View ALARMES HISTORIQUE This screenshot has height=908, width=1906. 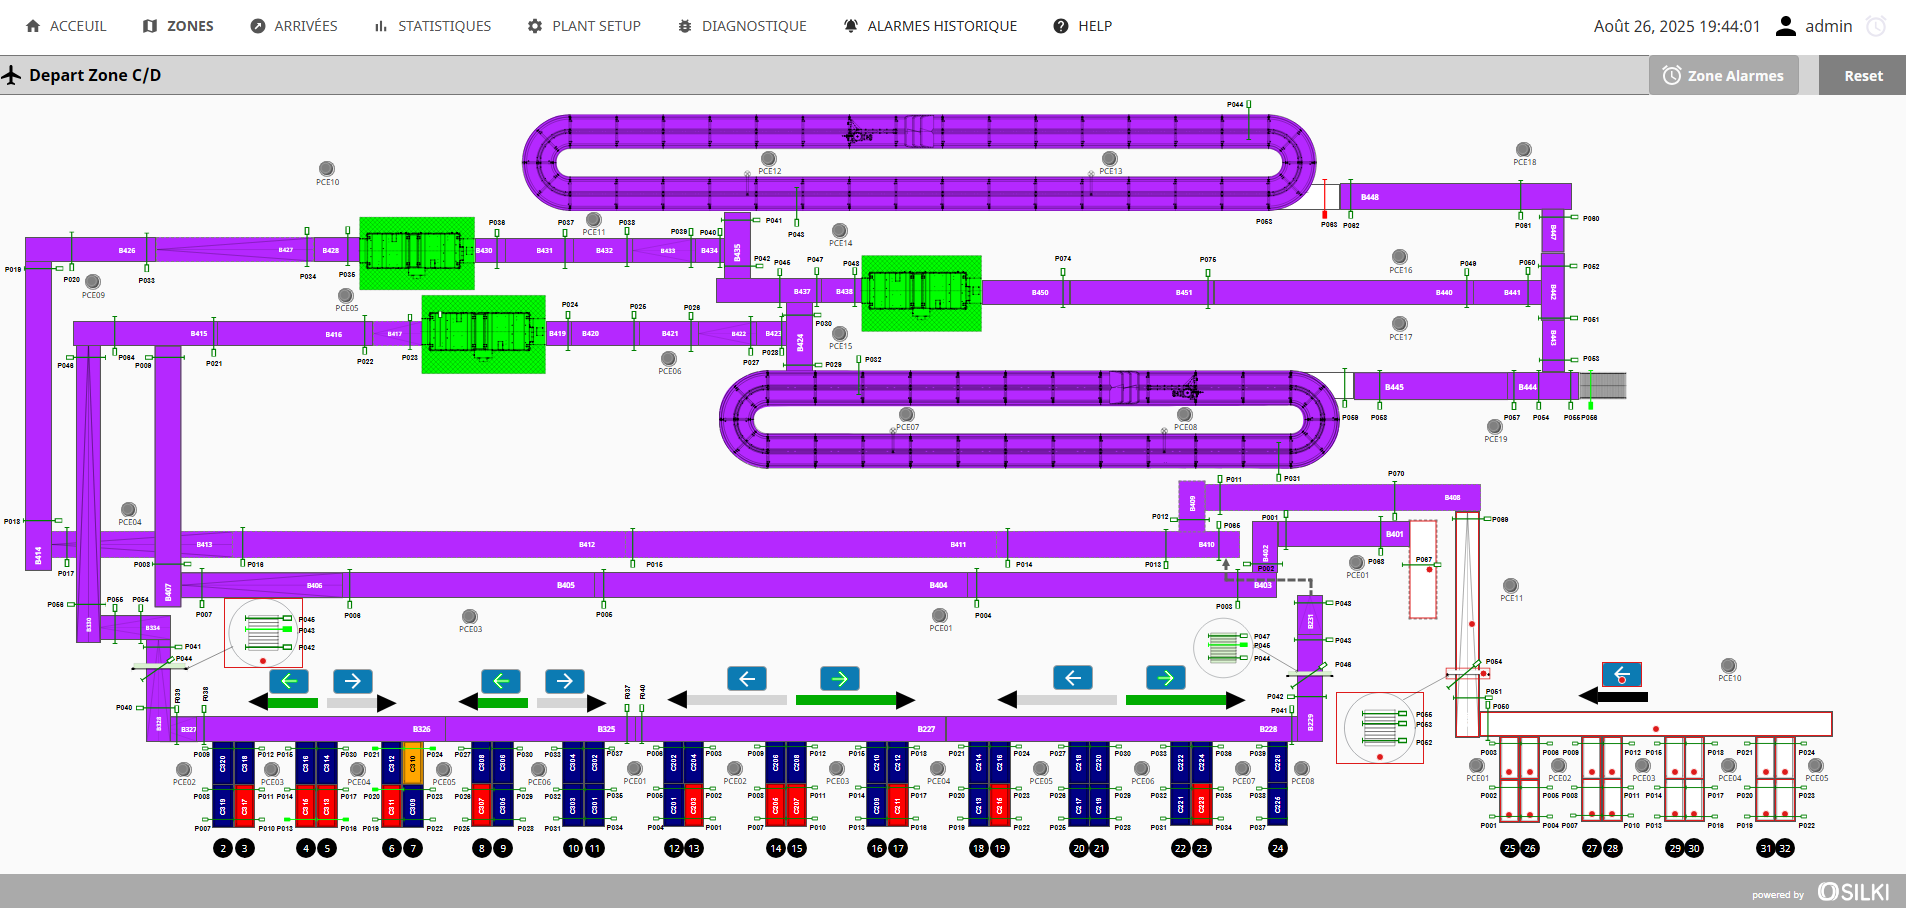coord(930,26)
